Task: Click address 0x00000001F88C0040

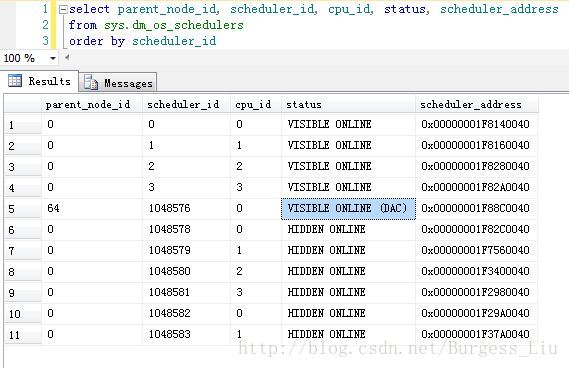Action: pos(475,209)
